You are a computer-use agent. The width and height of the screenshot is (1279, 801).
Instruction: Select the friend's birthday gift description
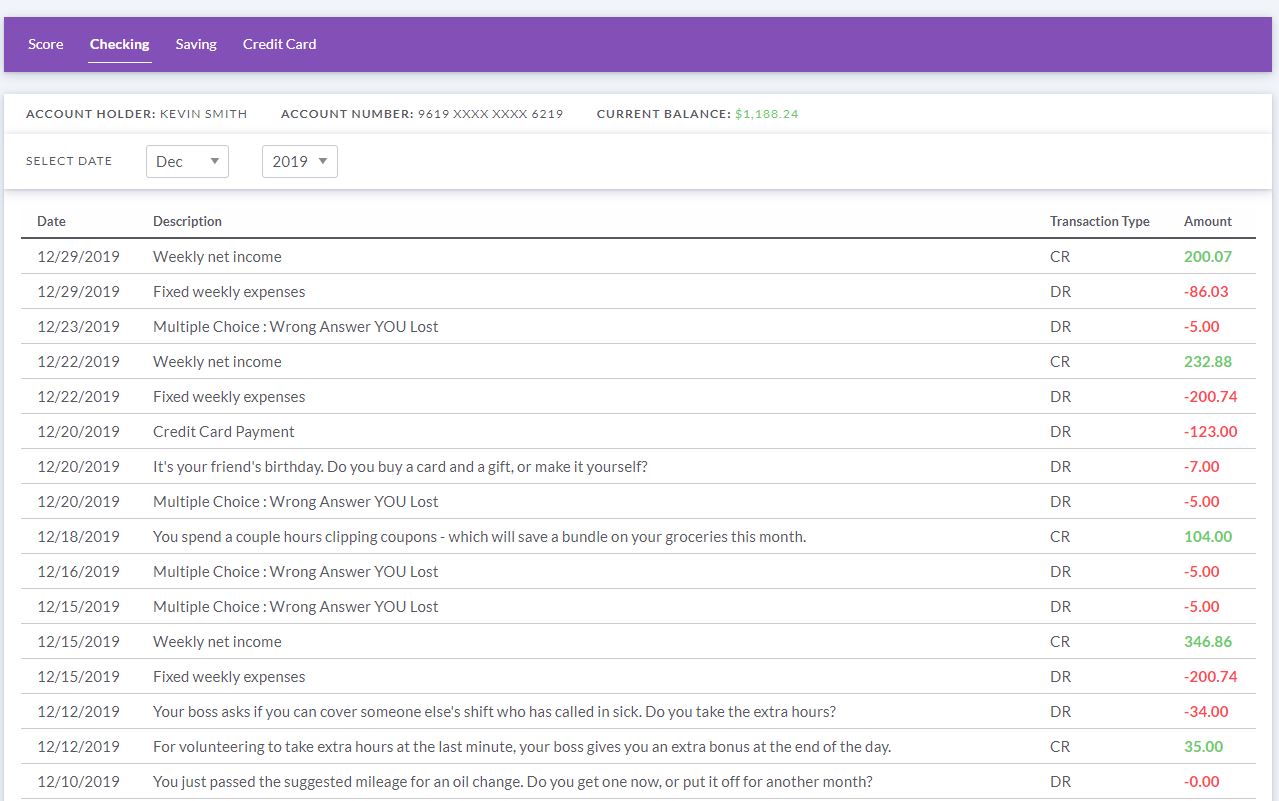click(400, 466)
